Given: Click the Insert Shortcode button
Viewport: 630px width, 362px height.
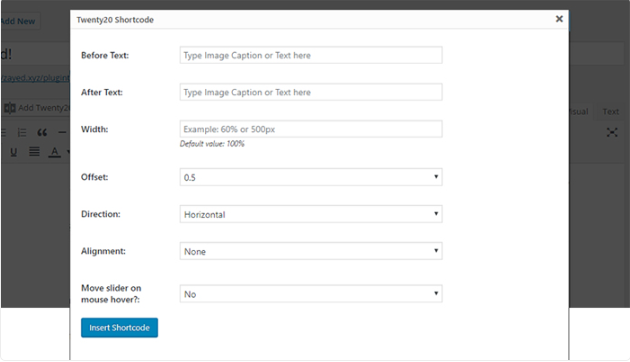Looking at the screenshot, I should pyautogui.click(x=119, y=327).
